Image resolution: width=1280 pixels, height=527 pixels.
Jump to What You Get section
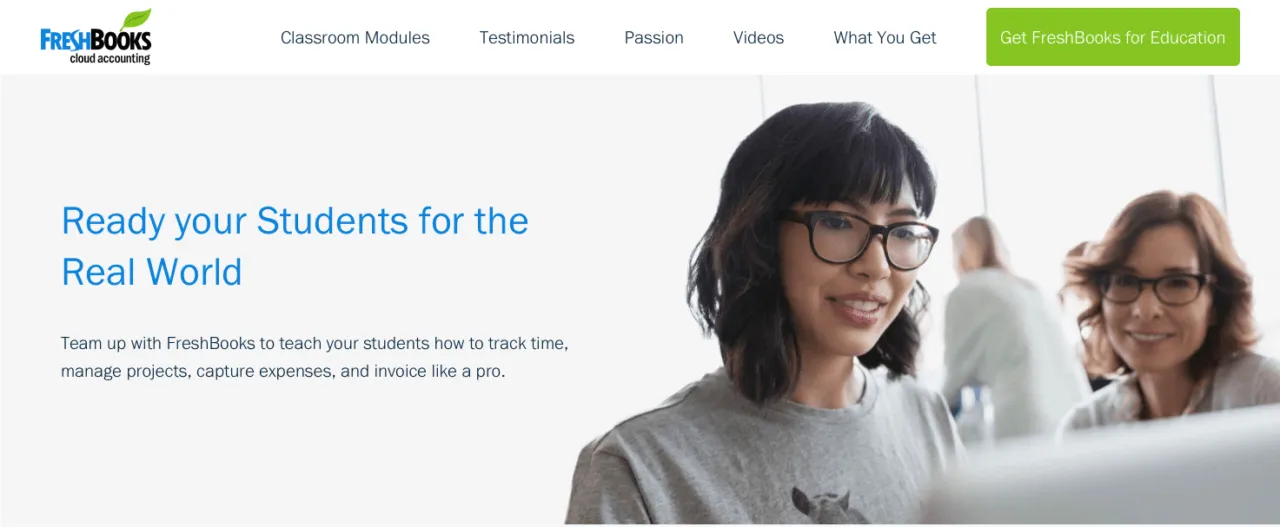885,38
